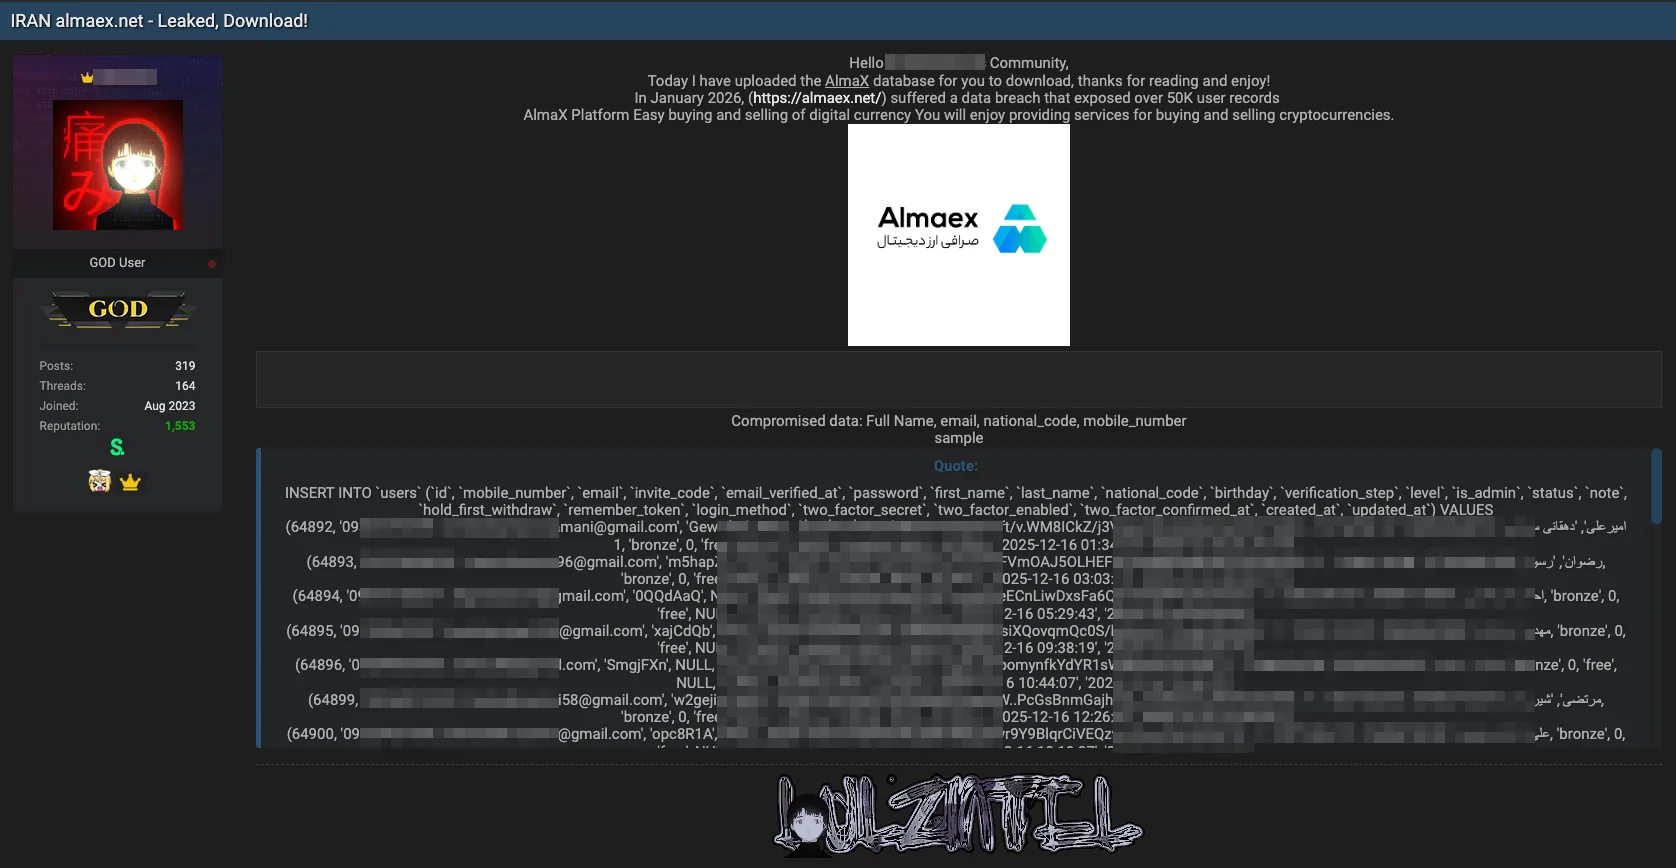Click the Posts count 319
This screenshot has width=1676, height=868.
click(x=185, y=366)
